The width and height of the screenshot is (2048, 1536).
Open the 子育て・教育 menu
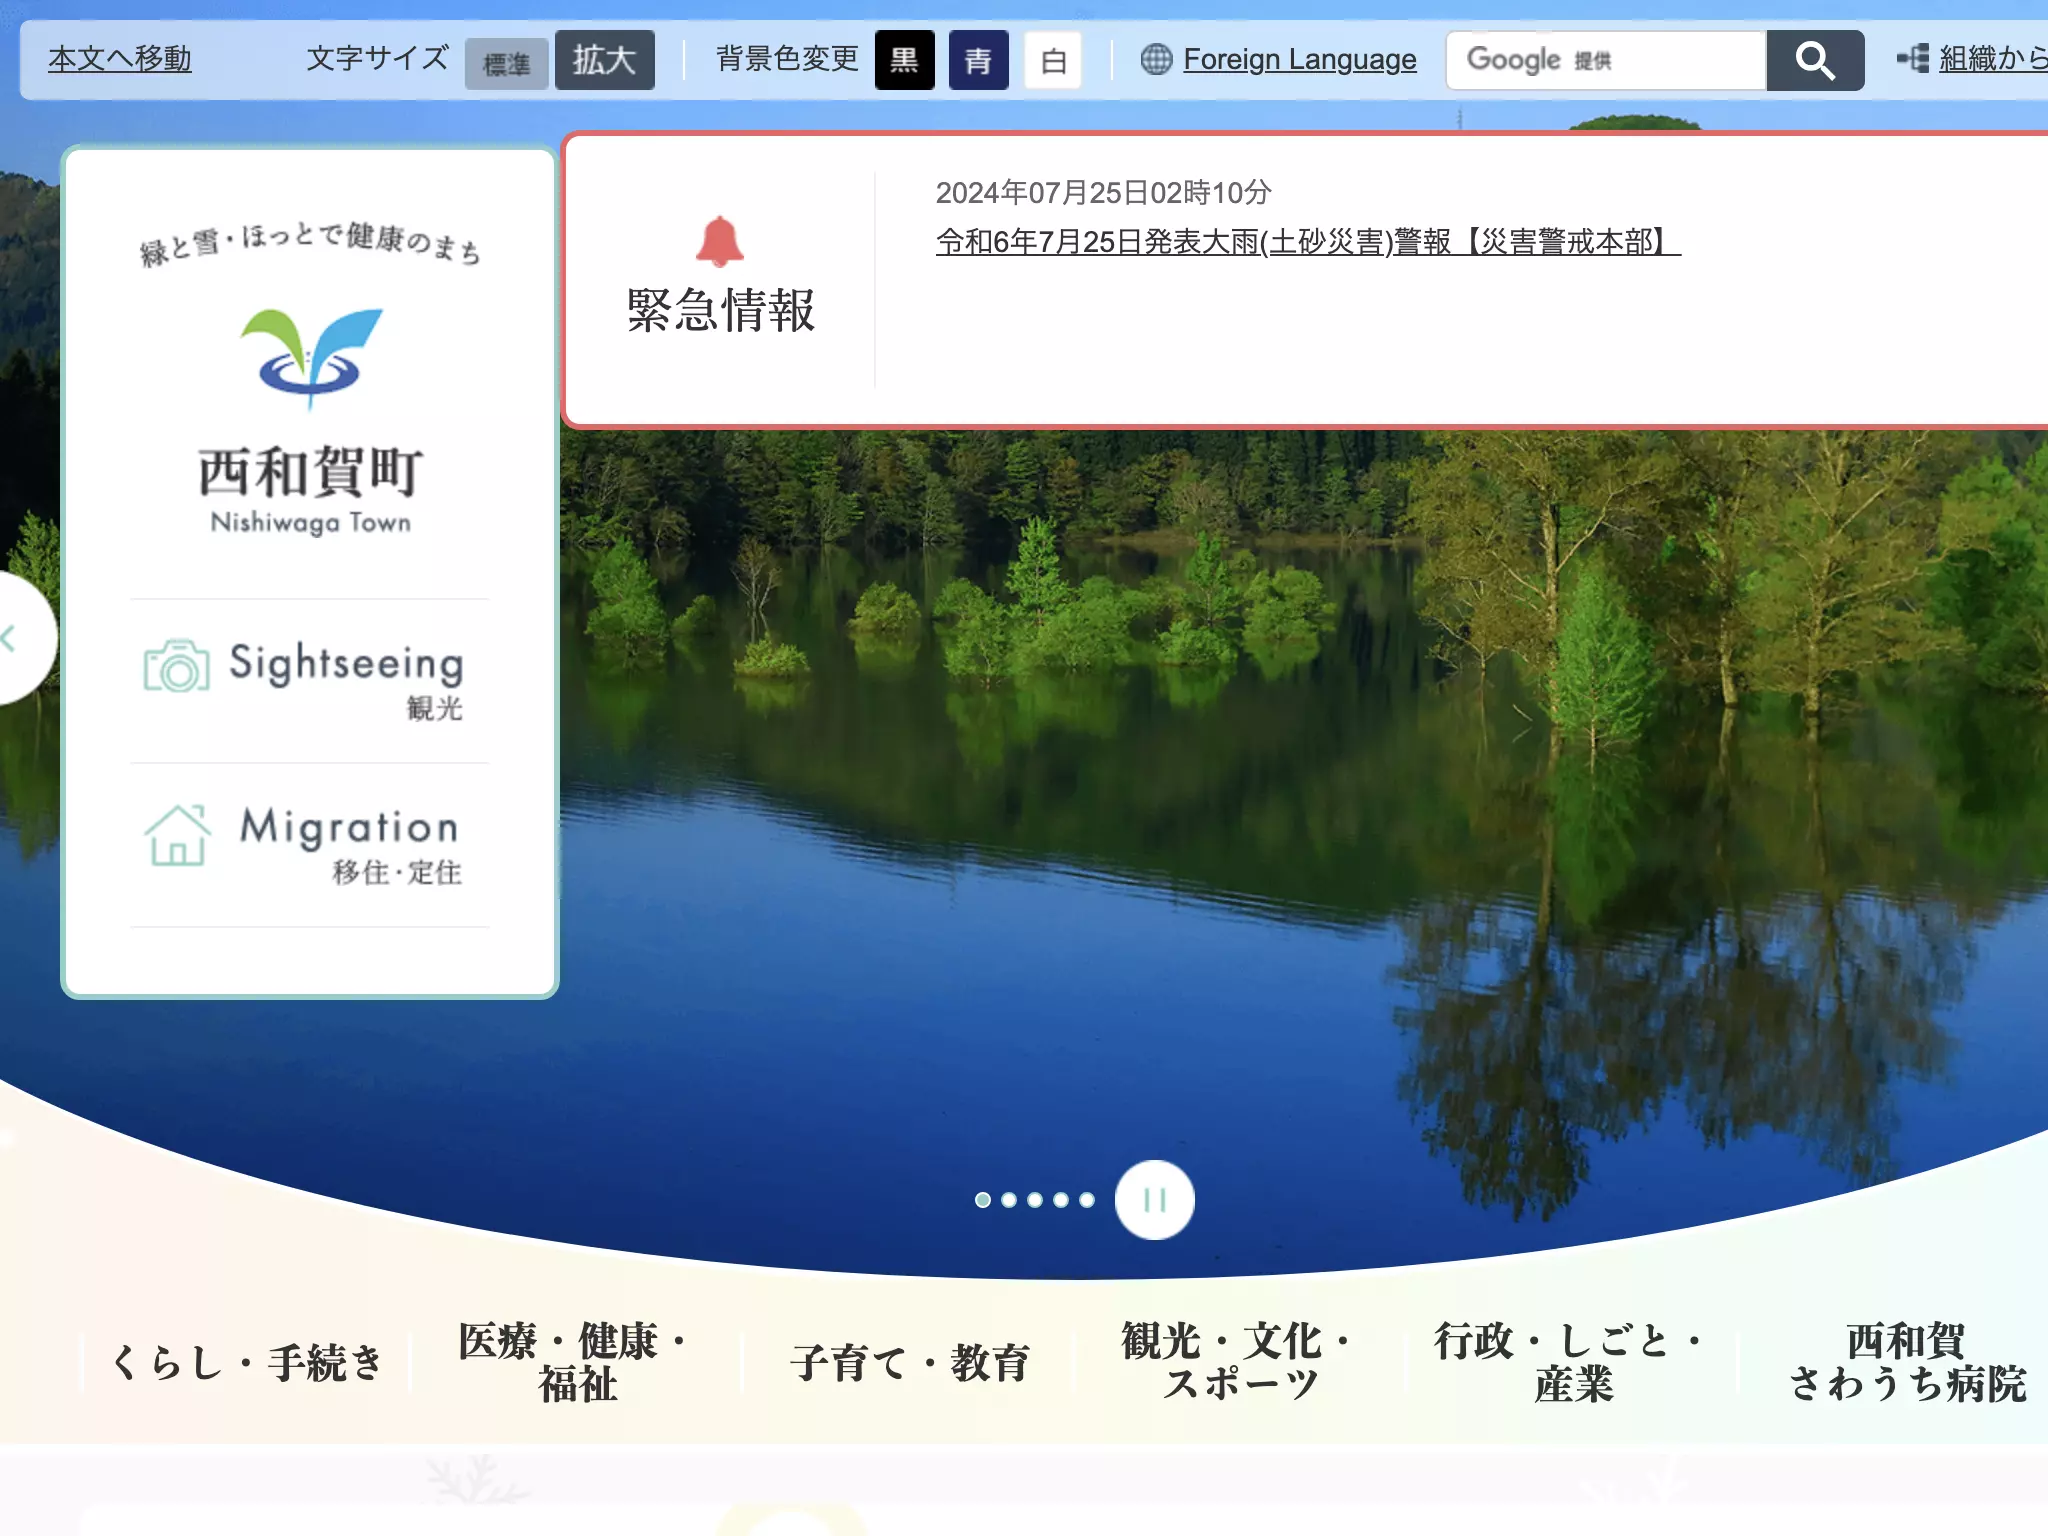(909, 1362)
